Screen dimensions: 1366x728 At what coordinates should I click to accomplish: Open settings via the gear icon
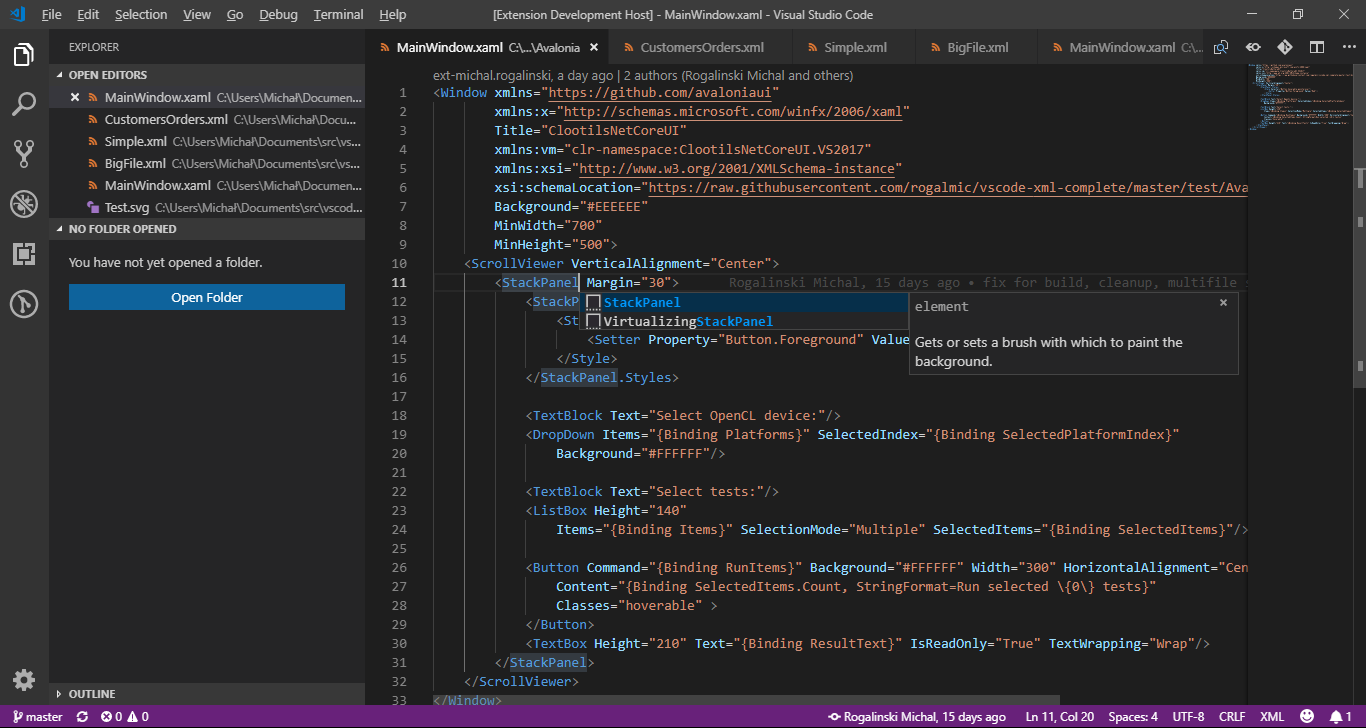[x=24, y=679]
